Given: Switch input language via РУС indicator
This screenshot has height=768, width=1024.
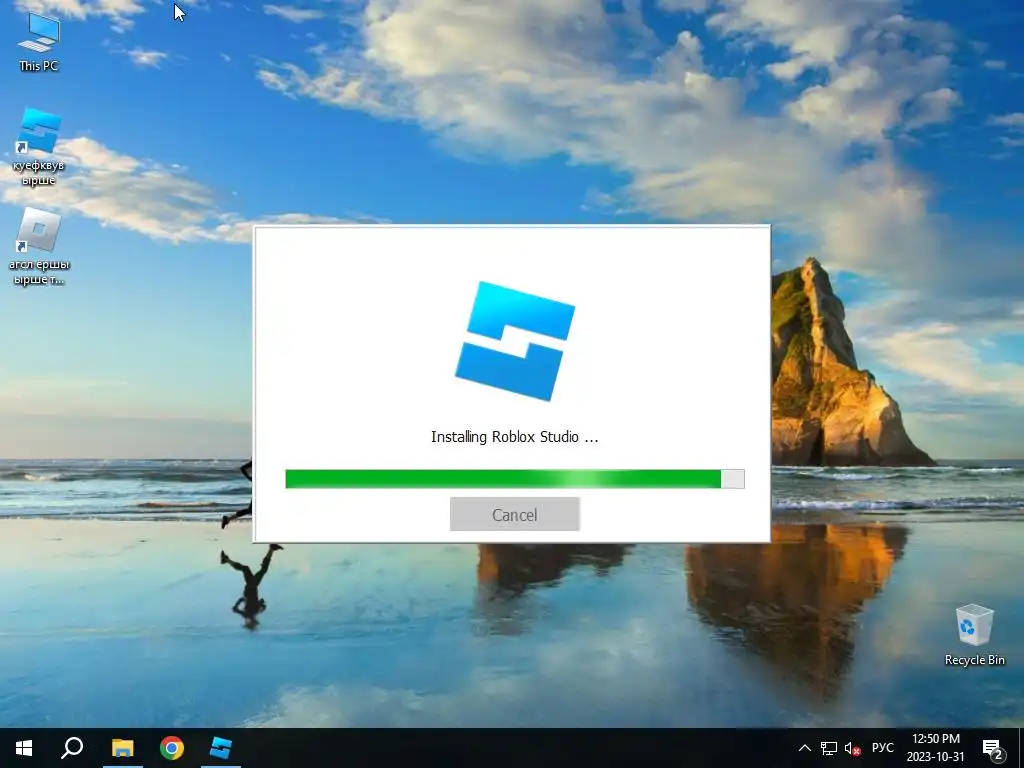Looking at the screenshot, I should (882, 748).
